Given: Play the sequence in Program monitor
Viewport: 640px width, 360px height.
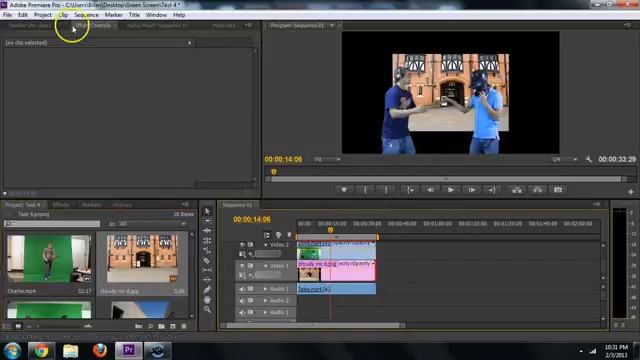Looking at the screenshot, I should [451, 190].
